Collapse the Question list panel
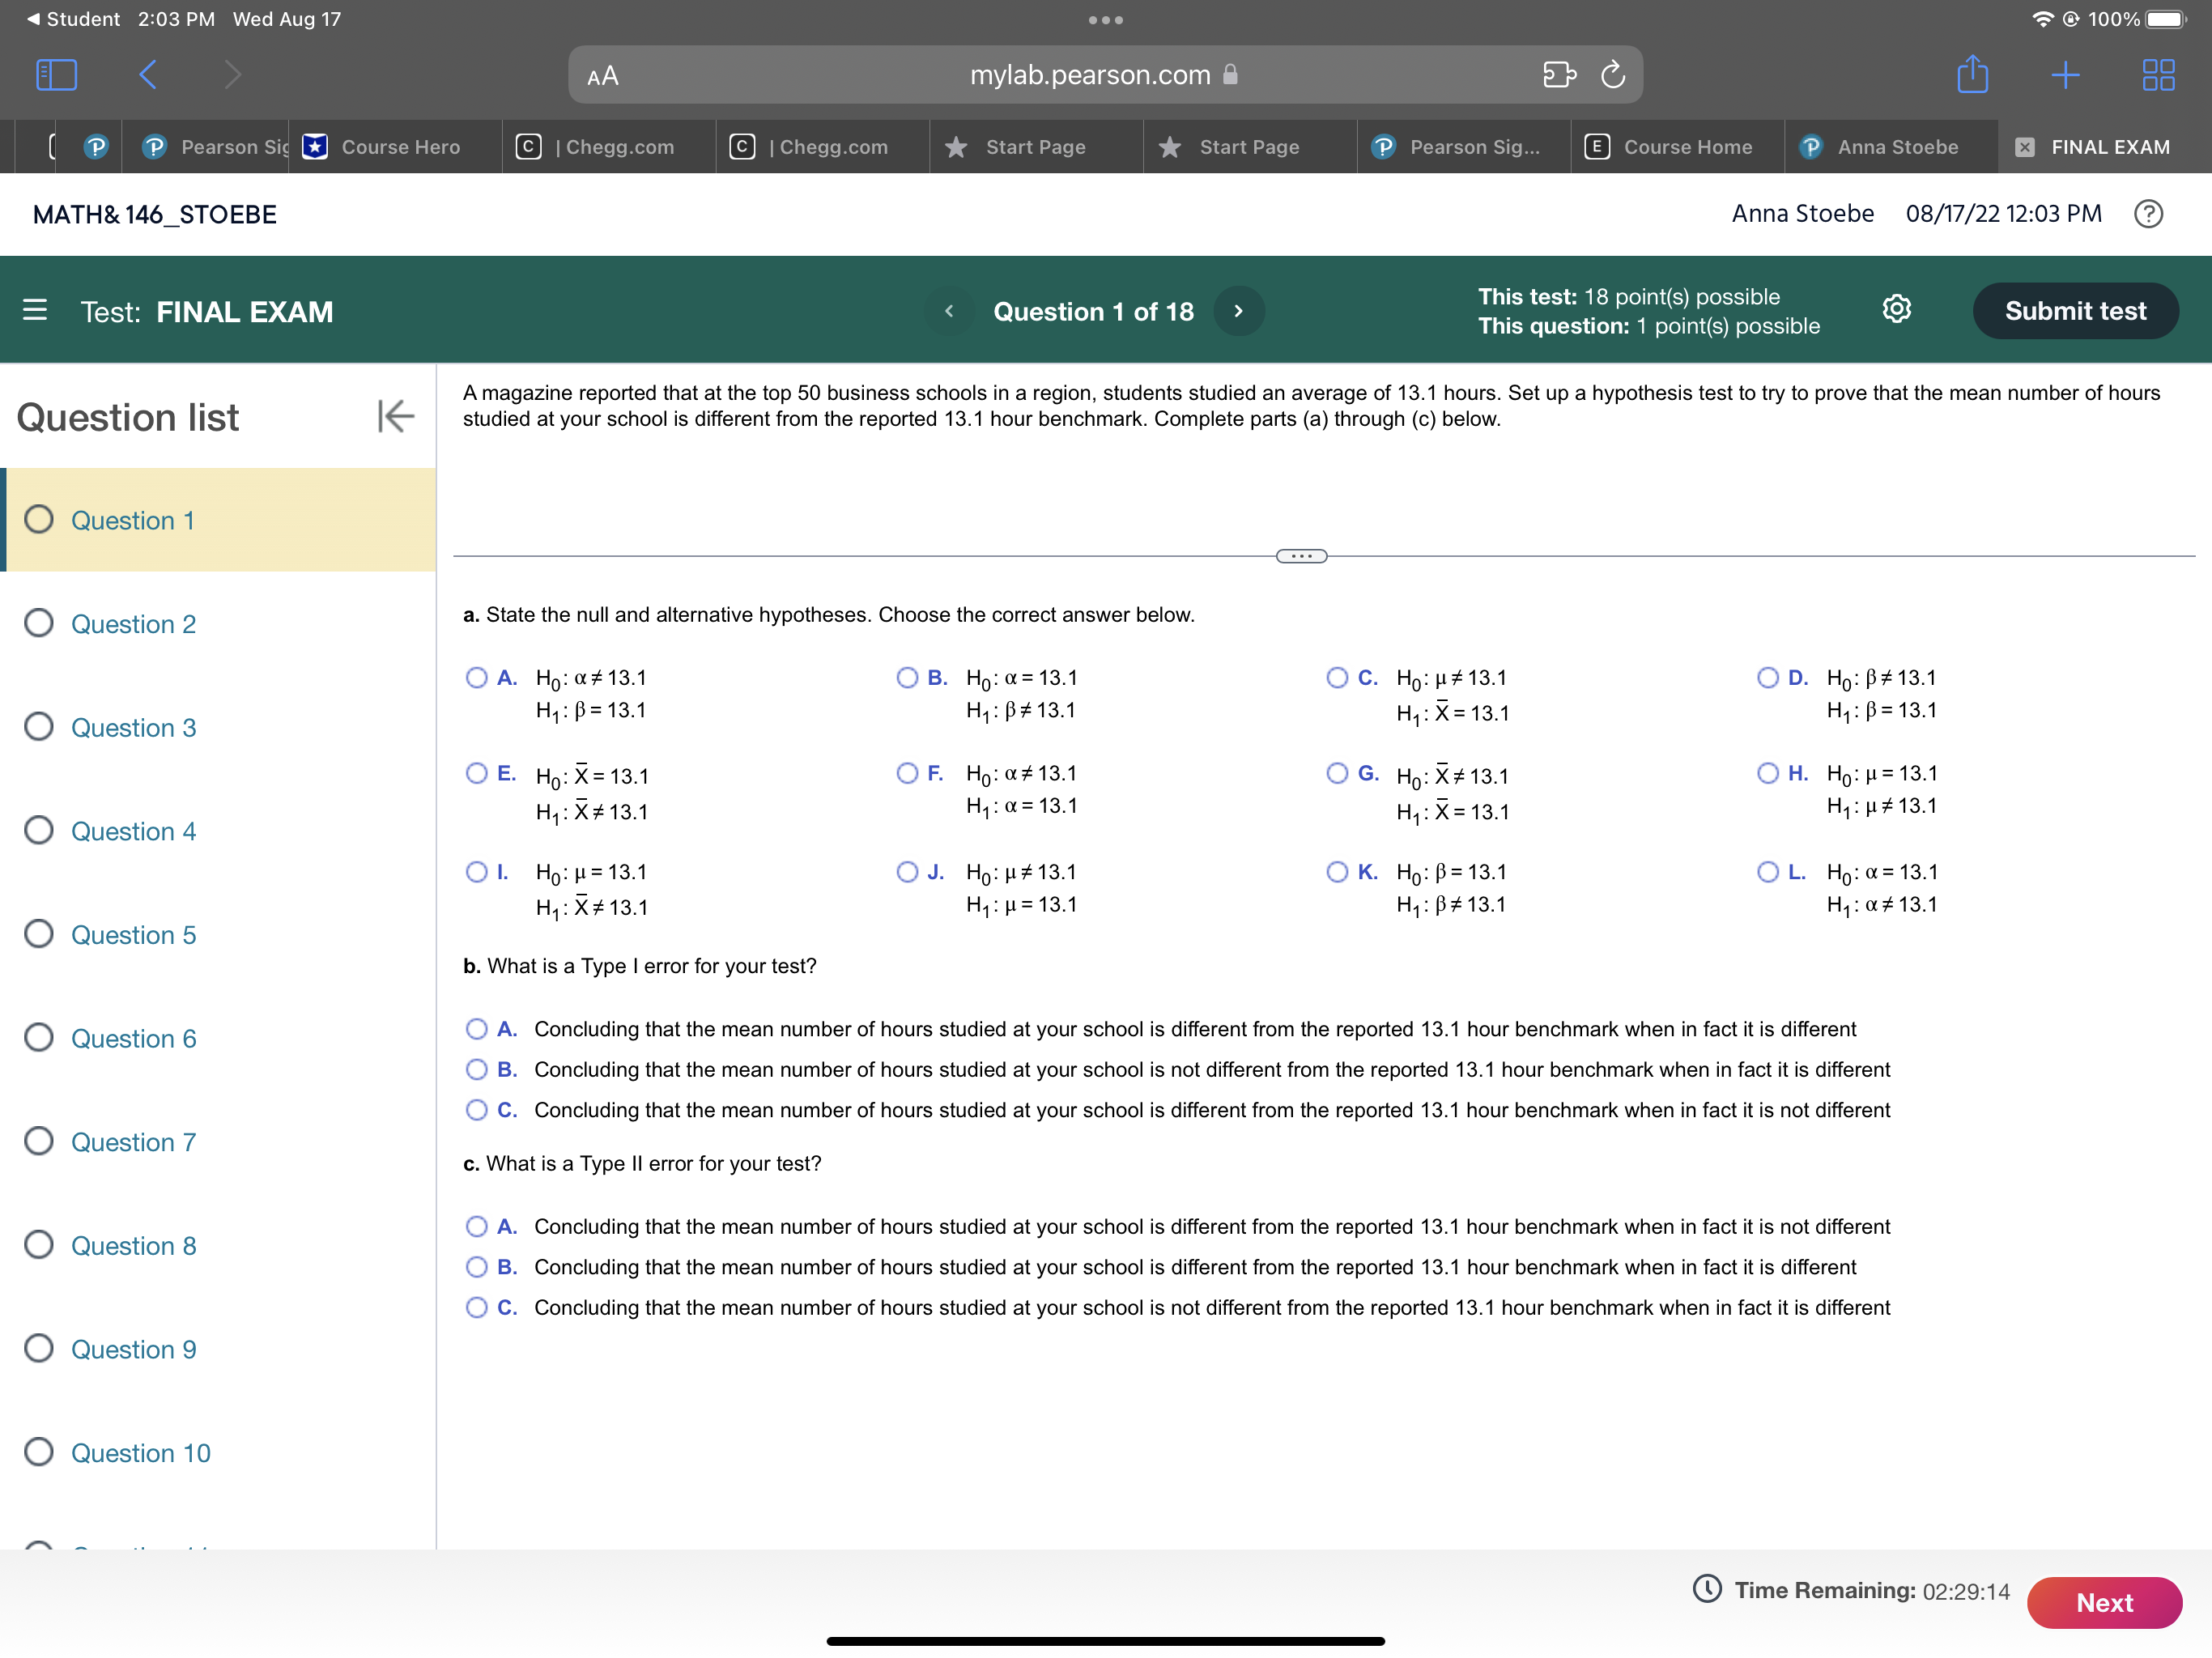The height and width of the screenshot is (1658, 2212). [x=395, y=416]
